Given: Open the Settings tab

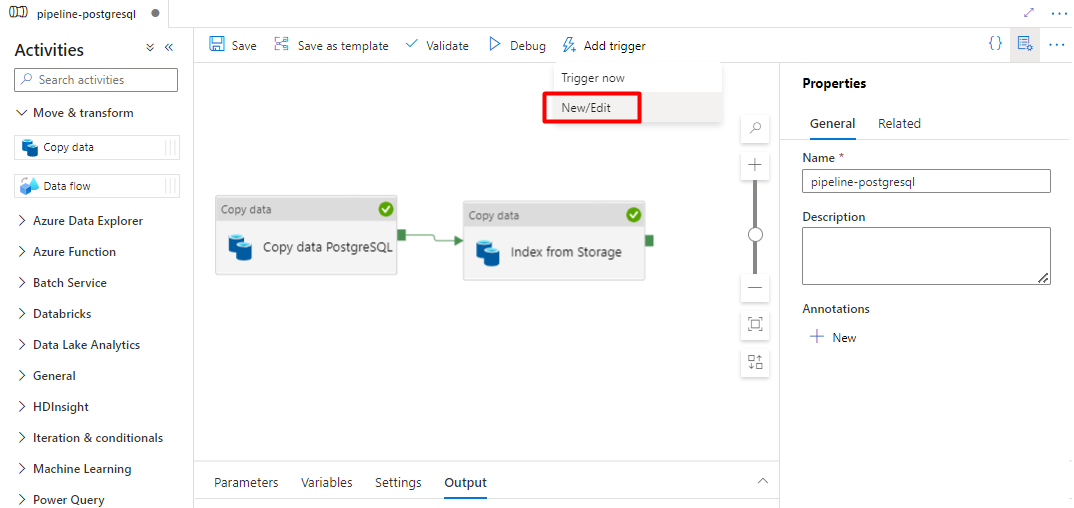Looking at the screenshot, I should coord(398,483).
